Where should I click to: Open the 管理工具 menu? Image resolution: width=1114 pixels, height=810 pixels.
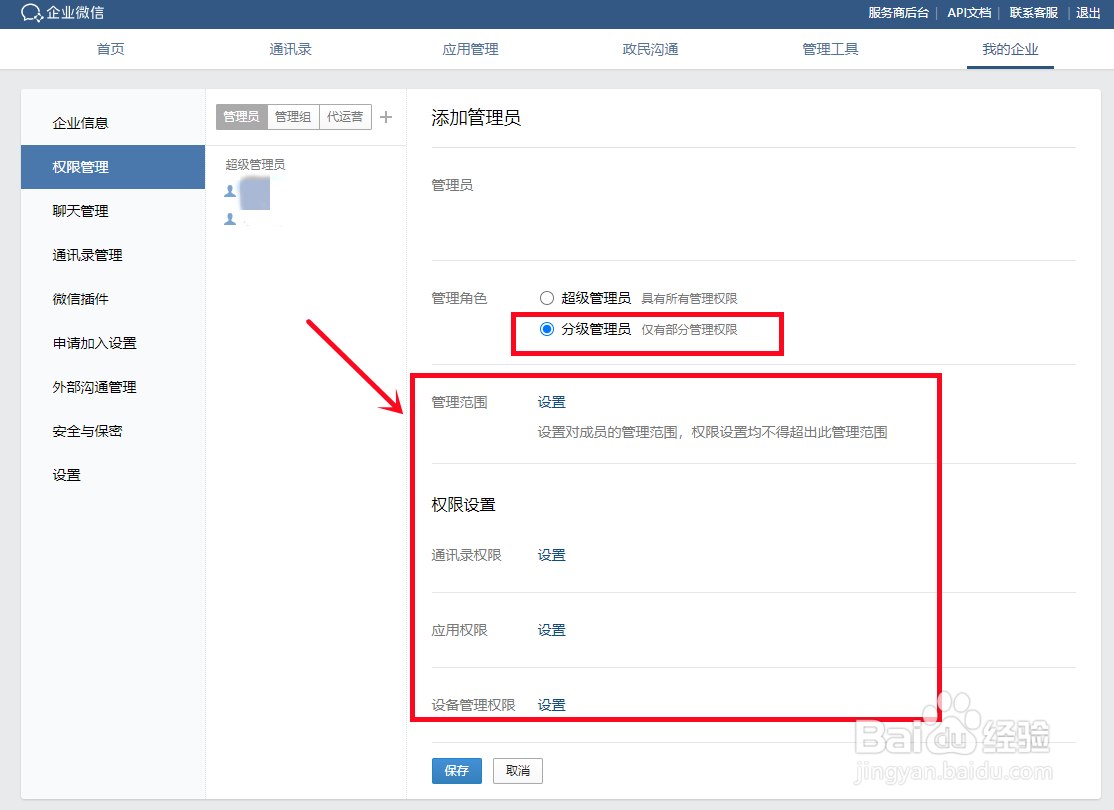coord(830,47)
